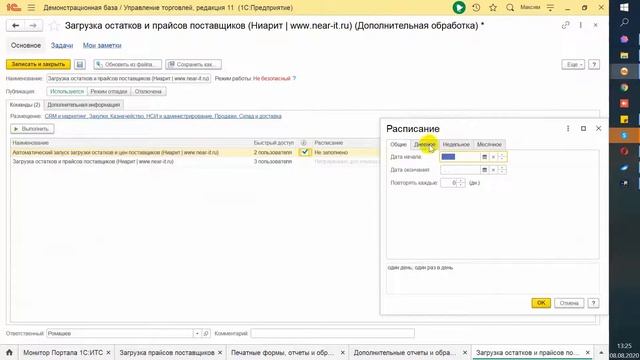This screenshot has height=360, width=640.
Task: Switch to Печатные формы, отчеты bottom tab
Action: [282, 352]
